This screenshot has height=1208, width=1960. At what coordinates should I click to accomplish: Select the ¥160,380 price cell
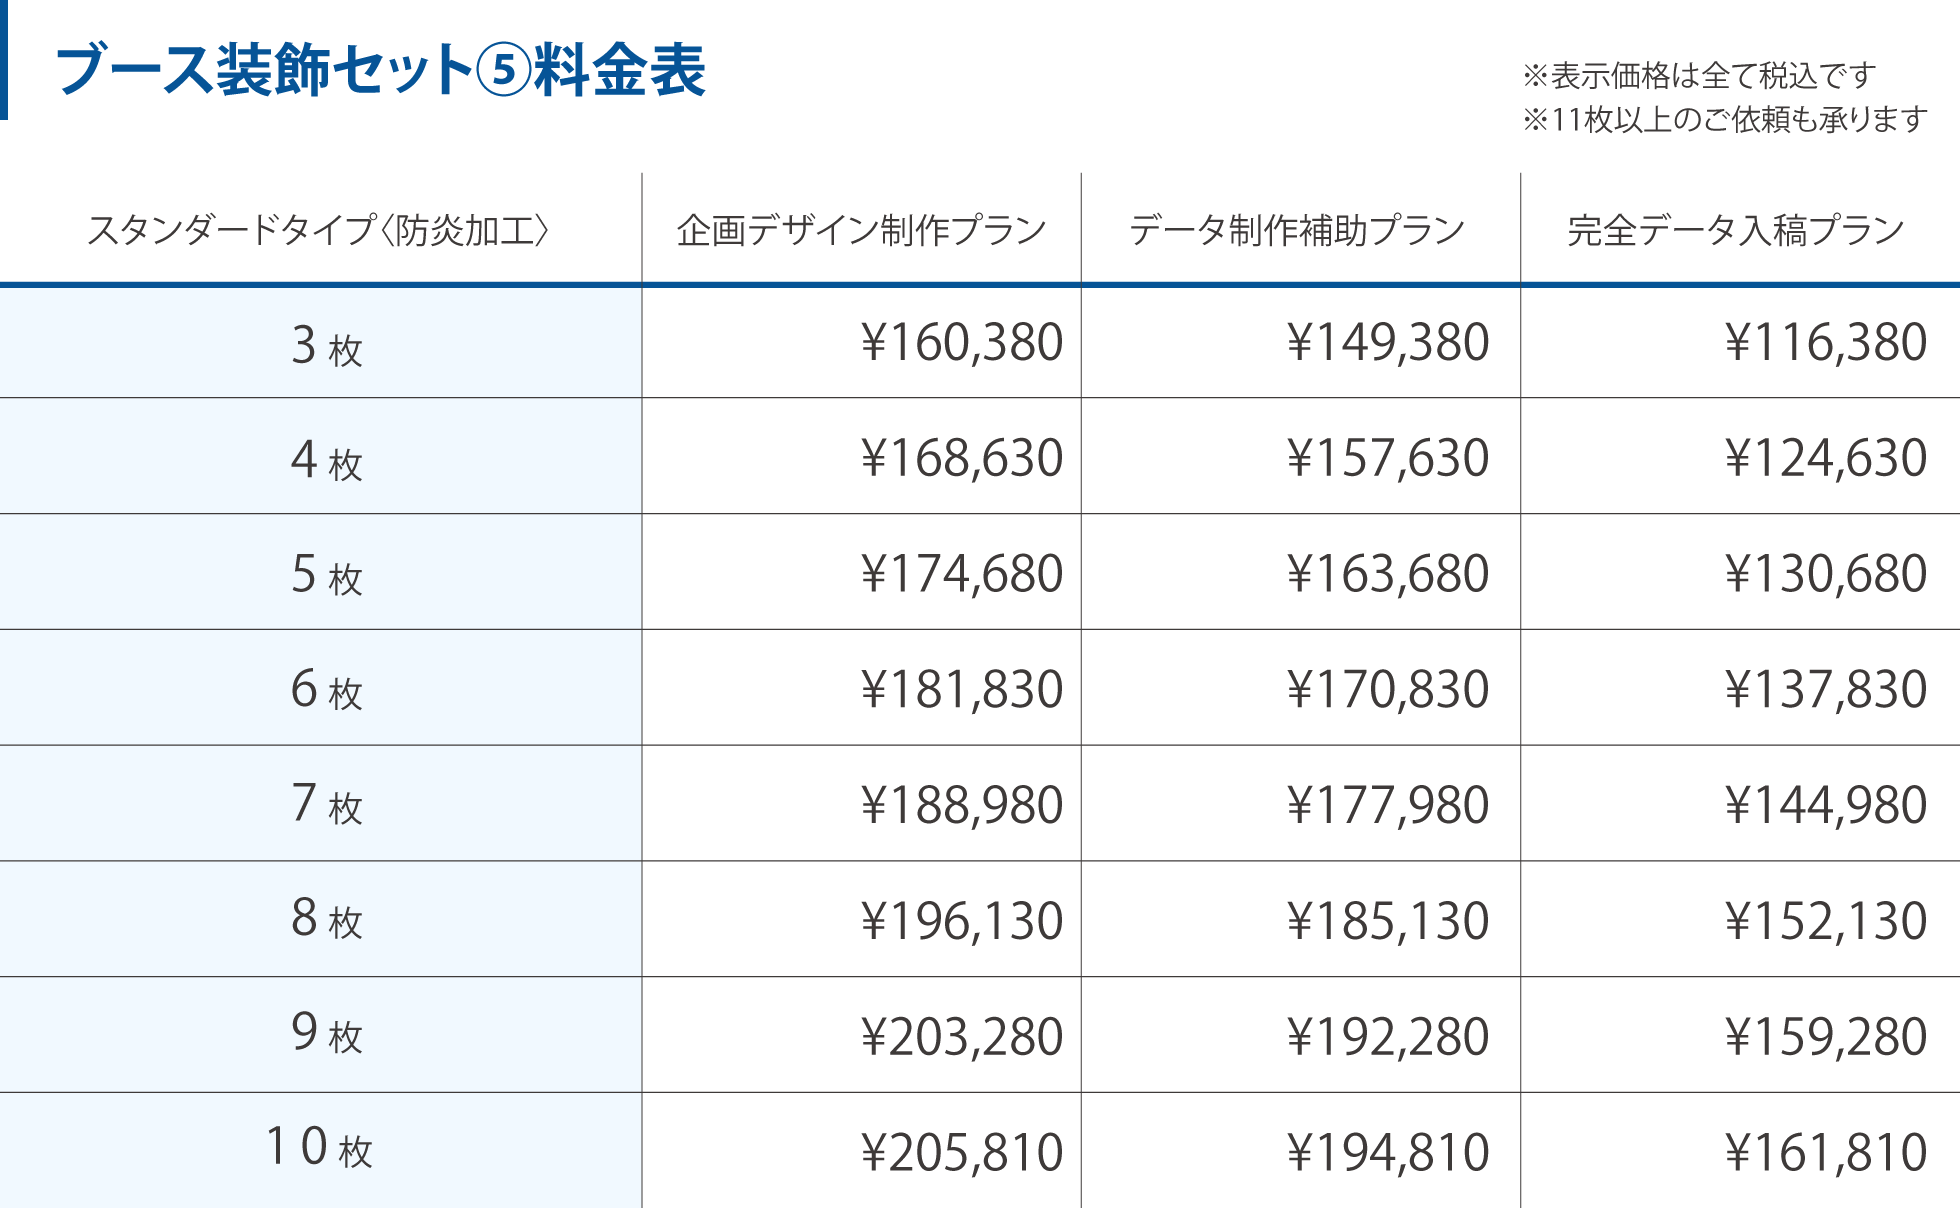click(x=961, y=343)
